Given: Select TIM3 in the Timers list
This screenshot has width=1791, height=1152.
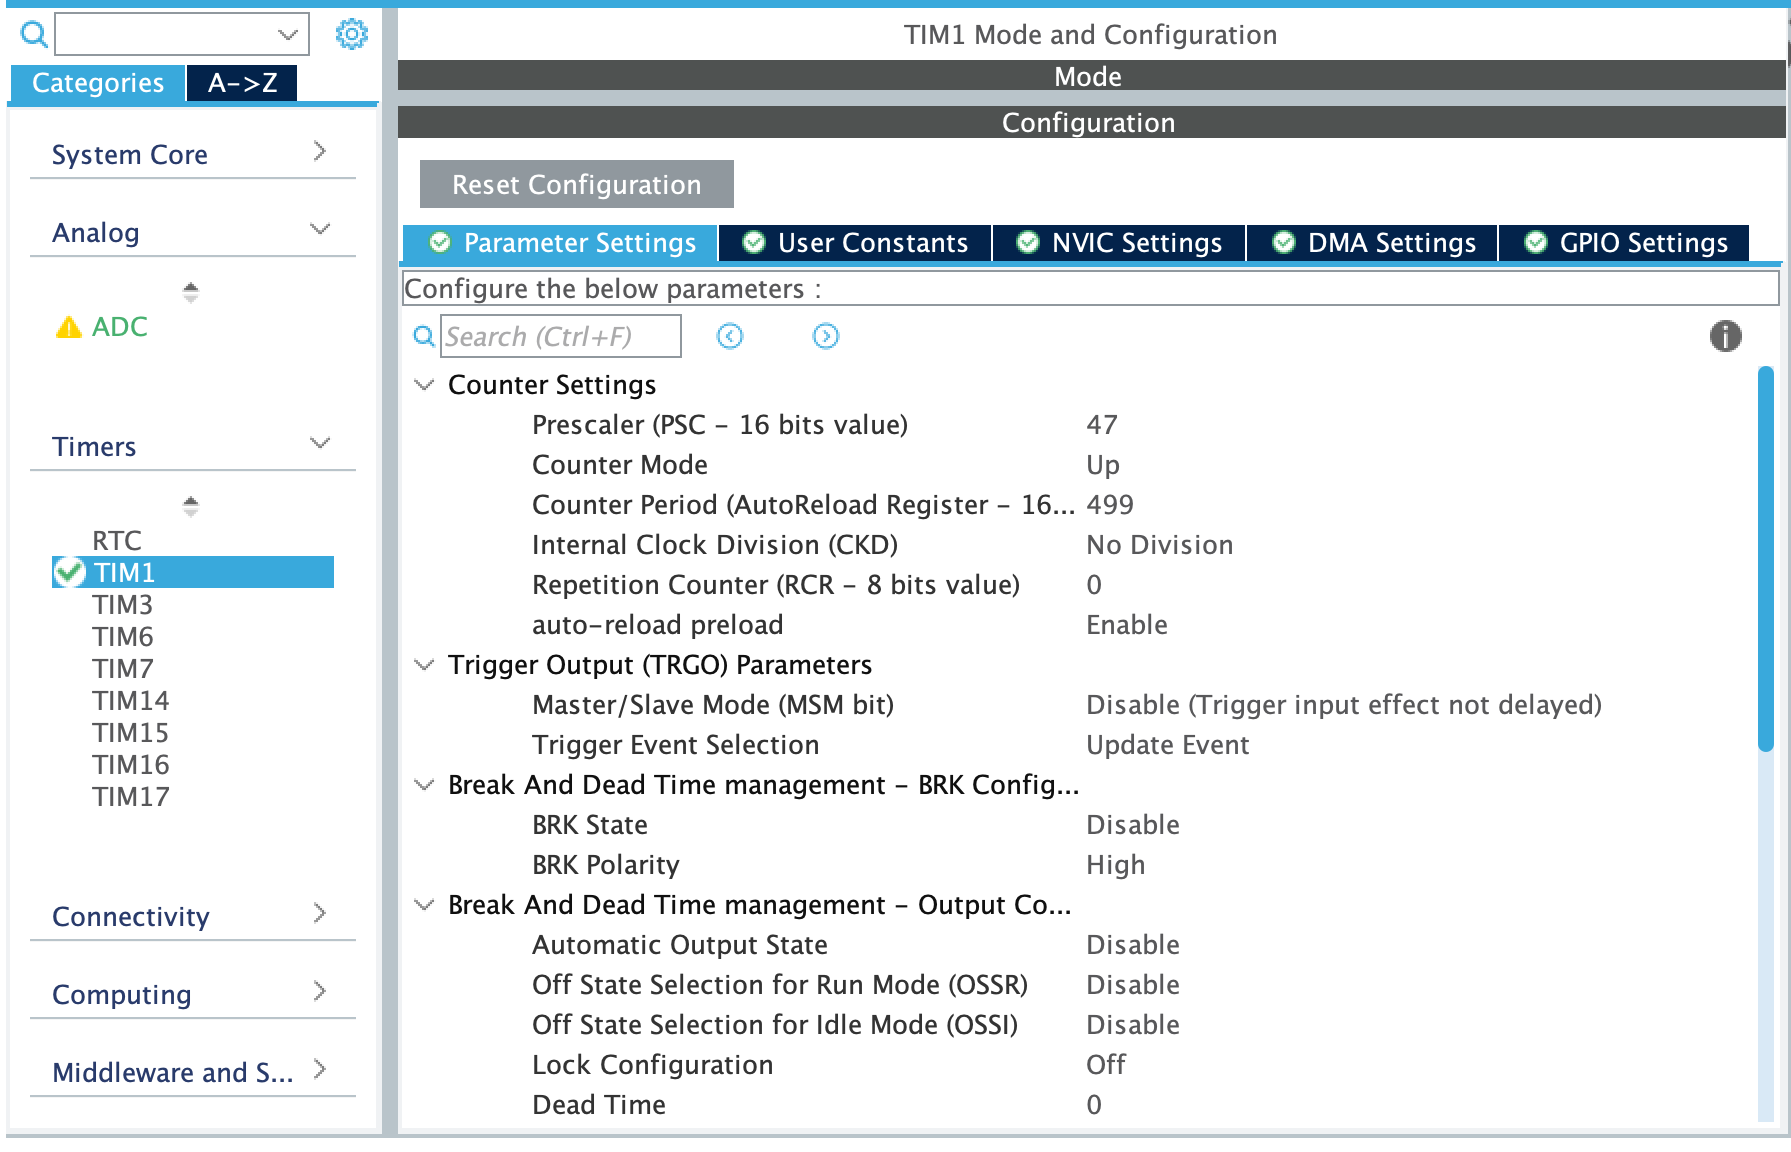Looking at the screenshot, I should click(x=122, y=604).
